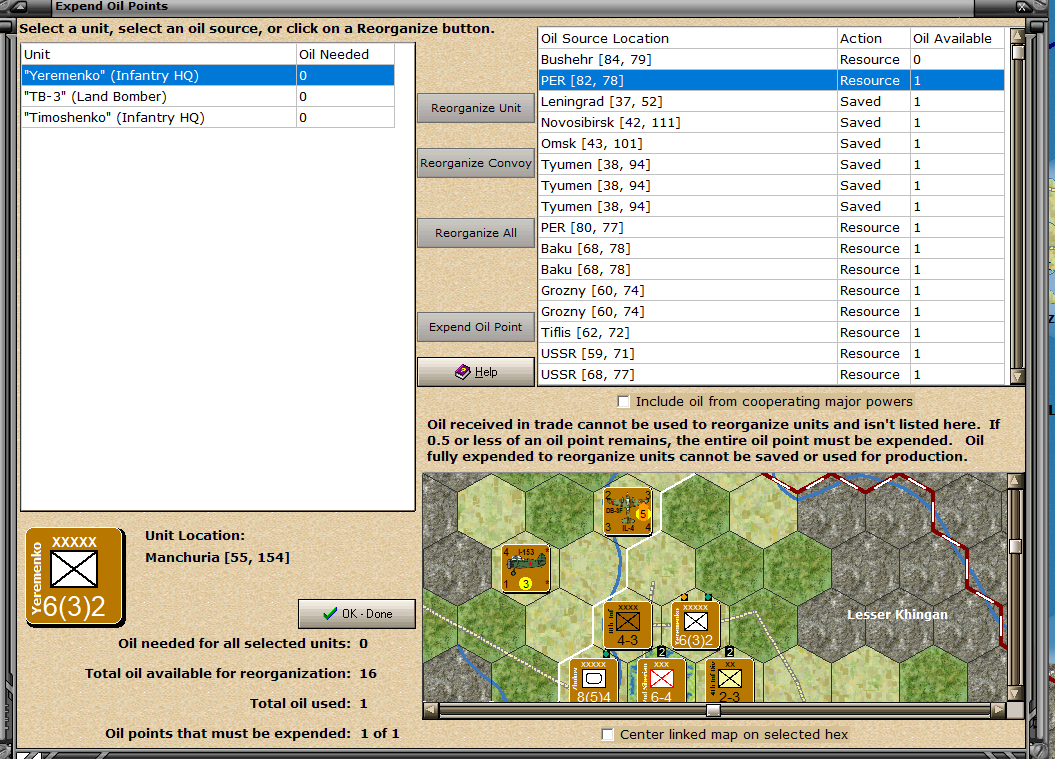Select the 8(5)4 armor HQ counter on map
The image size is (1055, 759).
(x=593, y=680)
